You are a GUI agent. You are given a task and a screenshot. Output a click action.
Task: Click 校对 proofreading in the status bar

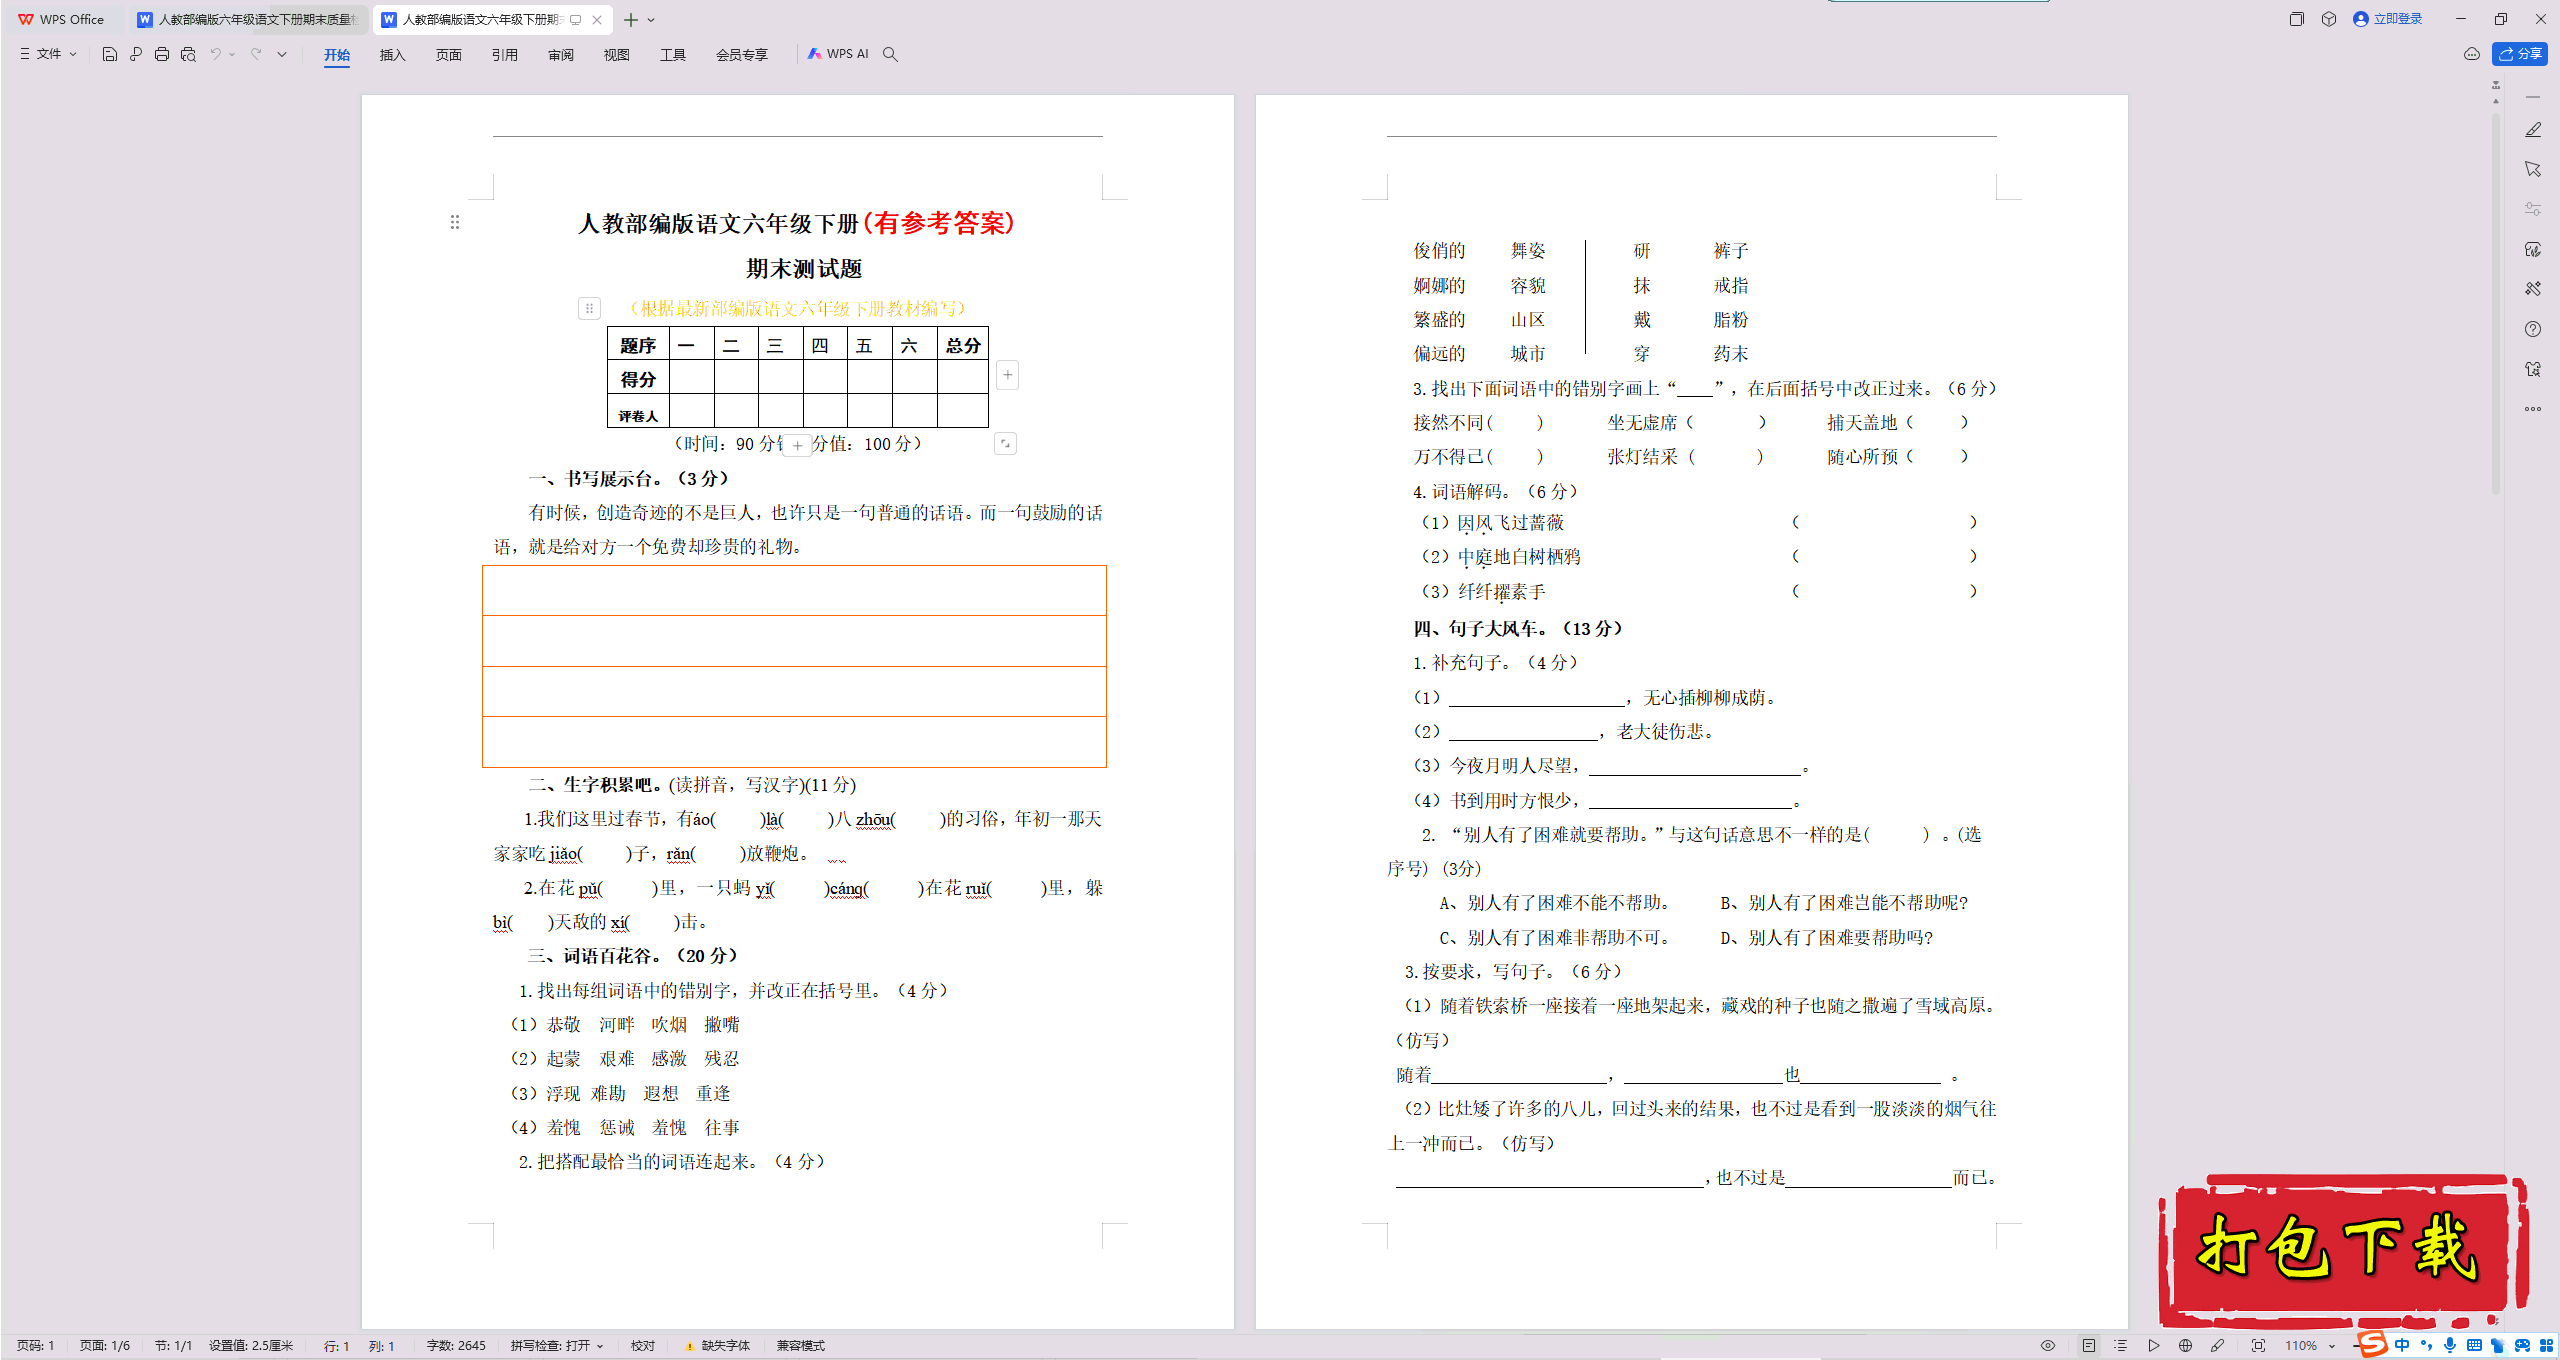pos(643,1346)
